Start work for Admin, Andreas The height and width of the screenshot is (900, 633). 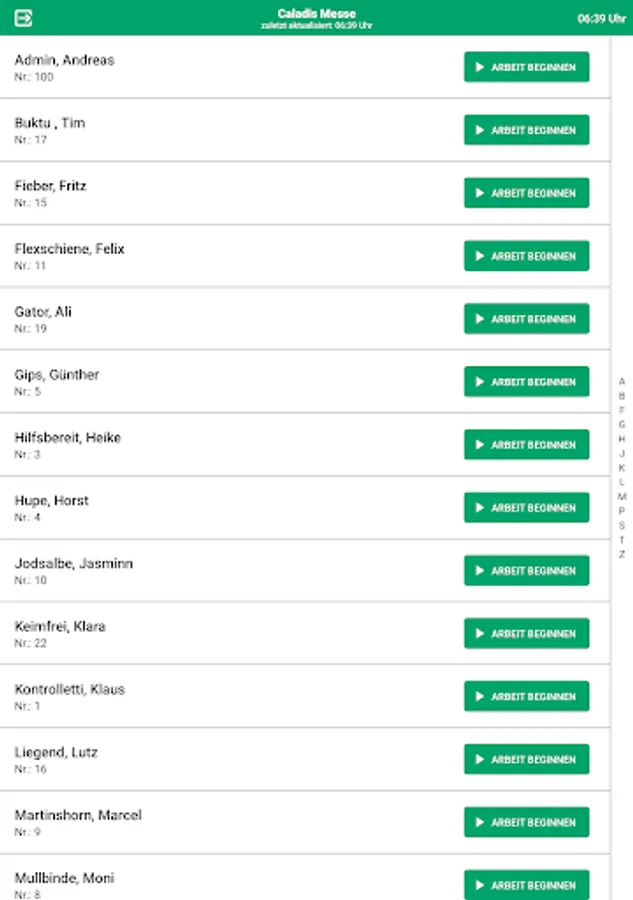[526, 67]
